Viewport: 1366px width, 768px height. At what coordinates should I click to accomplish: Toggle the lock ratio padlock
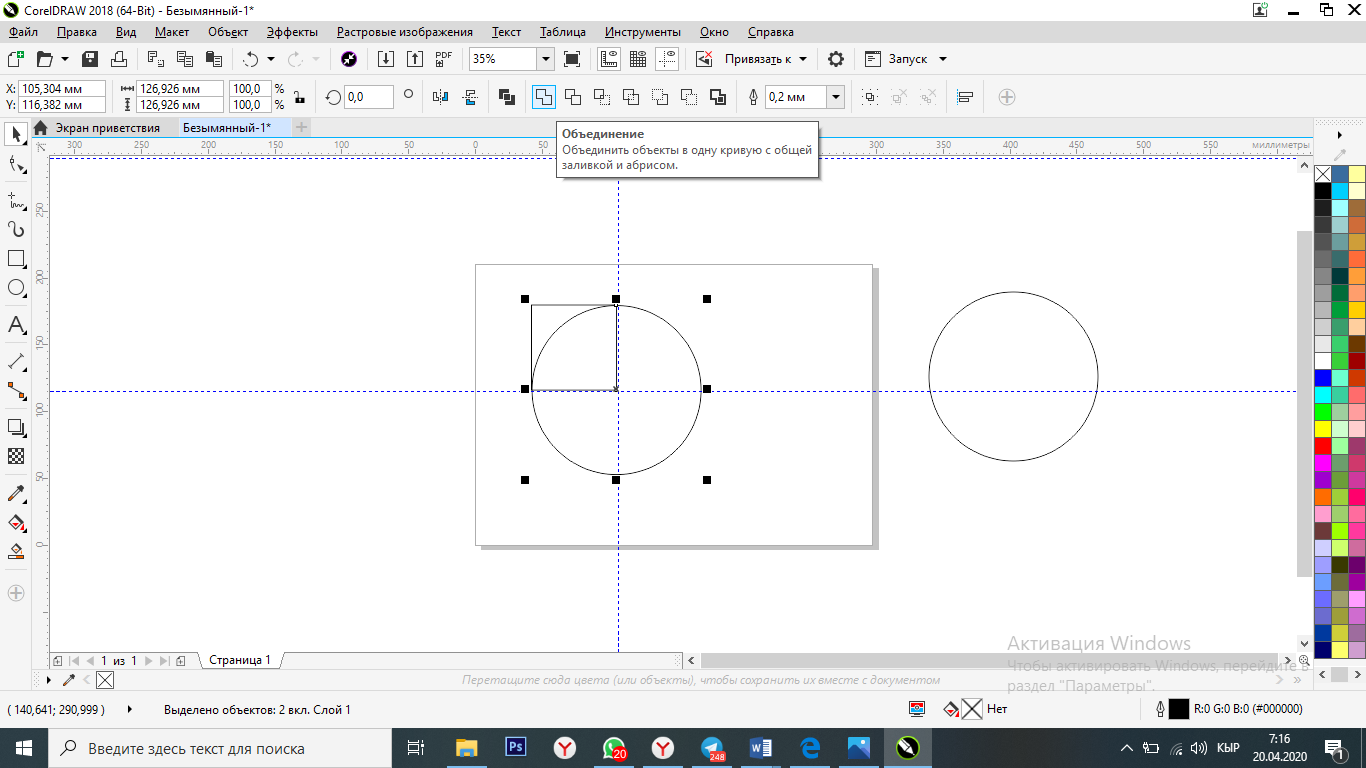point(299,97)
